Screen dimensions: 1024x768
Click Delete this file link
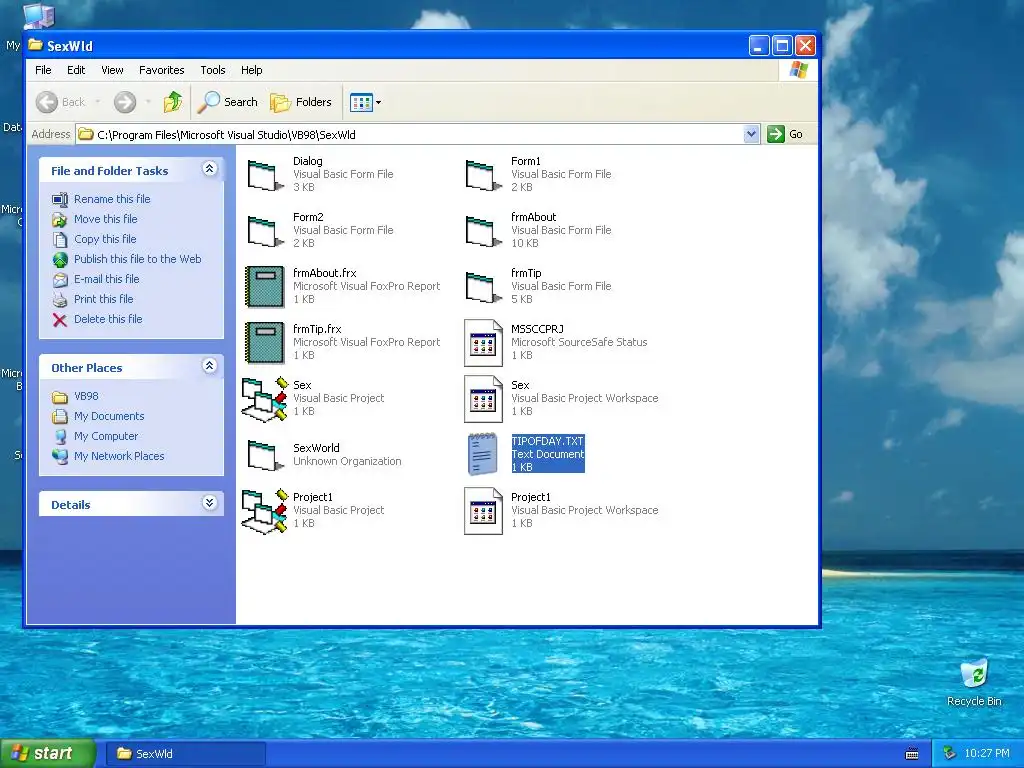108,319
